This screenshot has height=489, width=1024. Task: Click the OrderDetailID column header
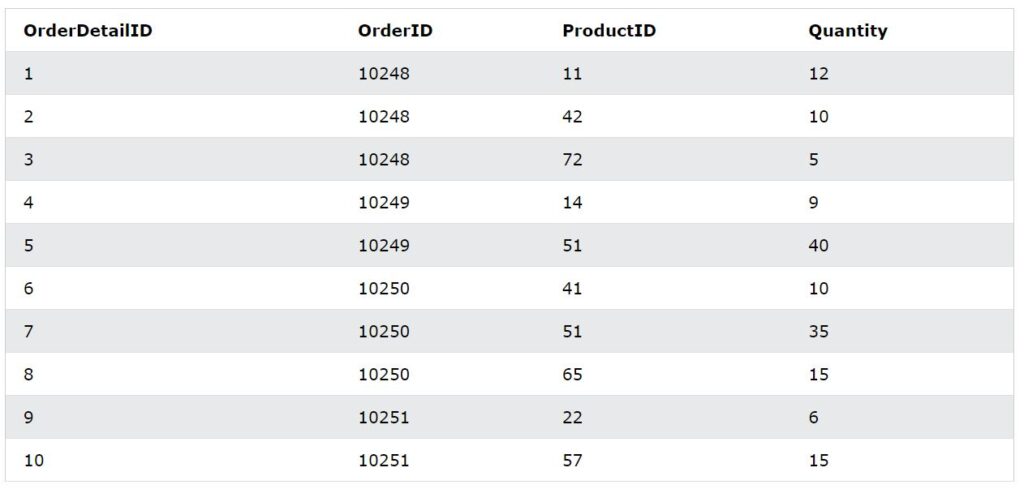click(x=88, y=31)
